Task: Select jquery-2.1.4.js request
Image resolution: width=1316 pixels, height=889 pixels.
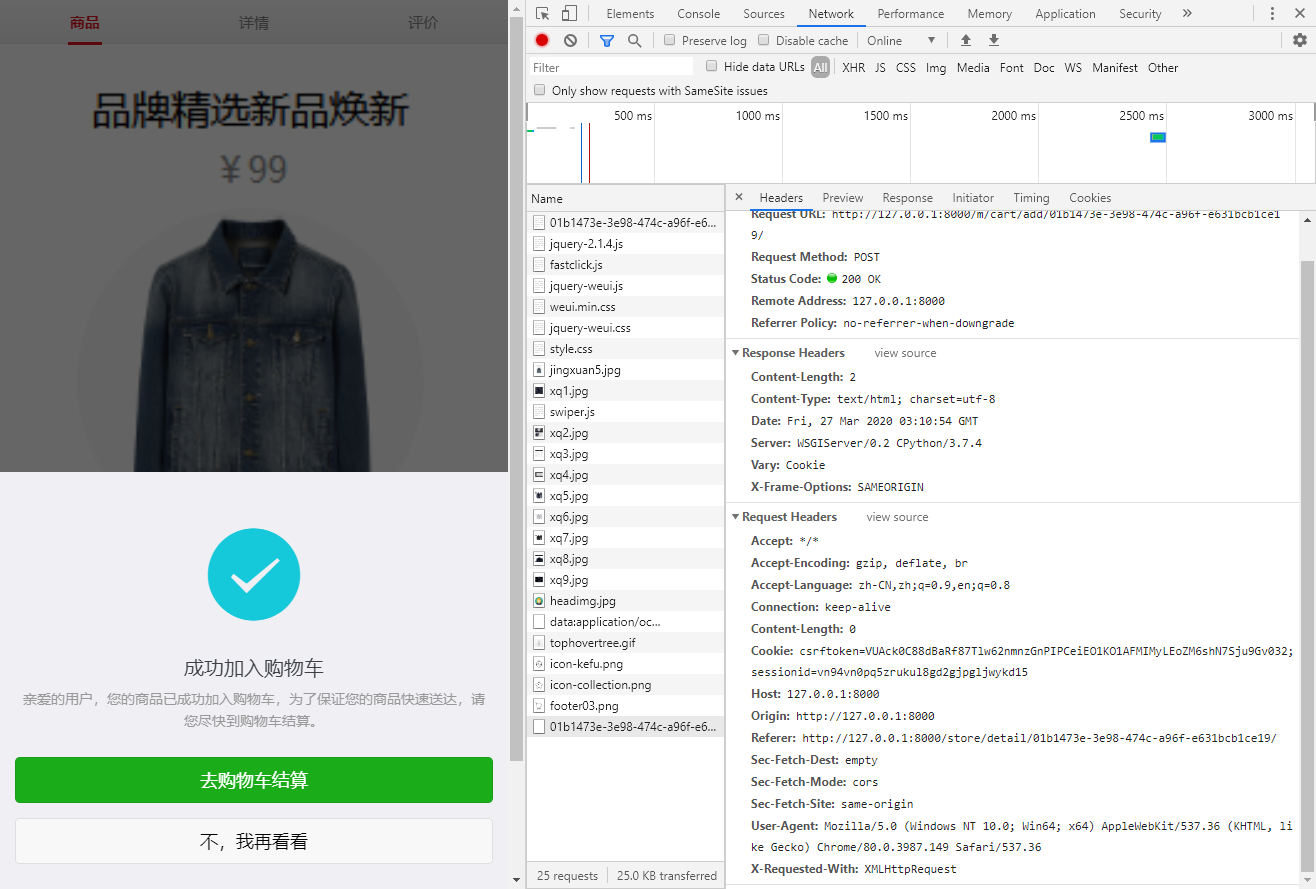Action: tap(625, 244)
